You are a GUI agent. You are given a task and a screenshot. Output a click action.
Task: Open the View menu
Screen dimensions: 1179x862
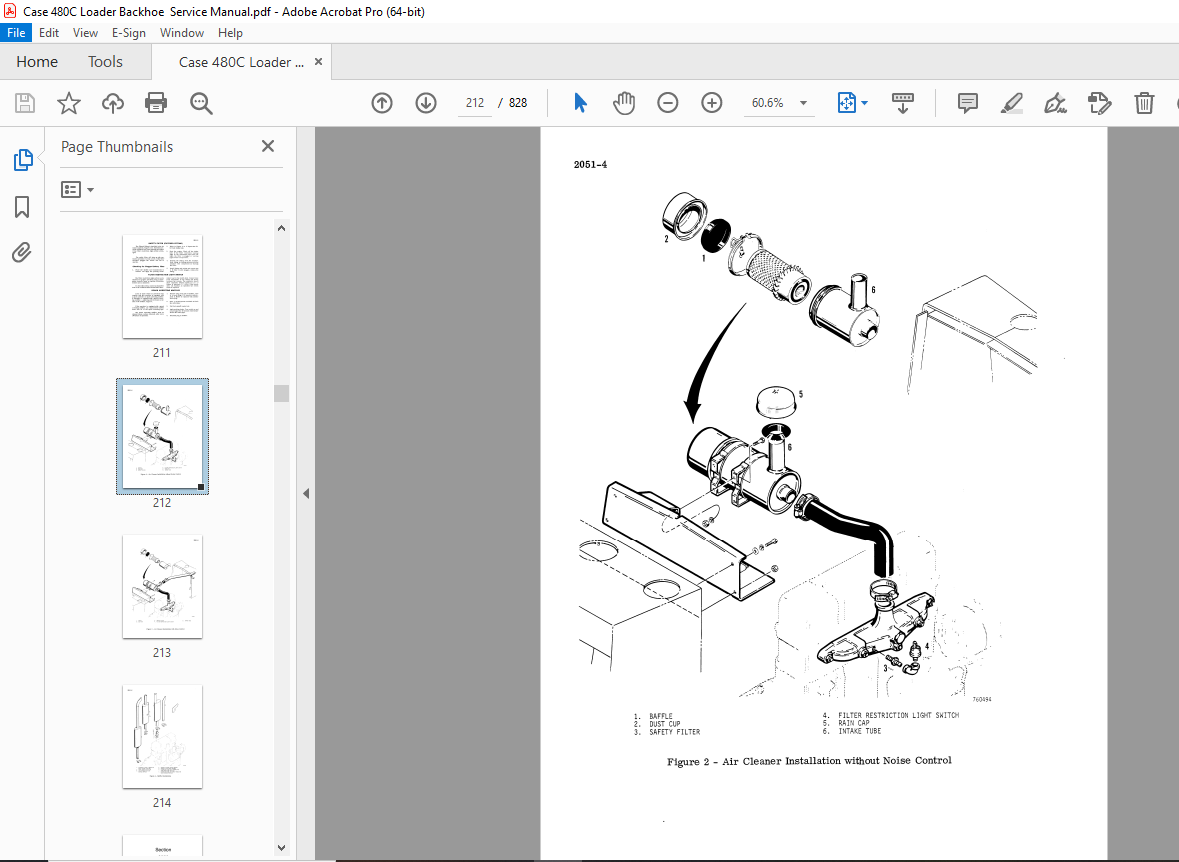[85, 32]
